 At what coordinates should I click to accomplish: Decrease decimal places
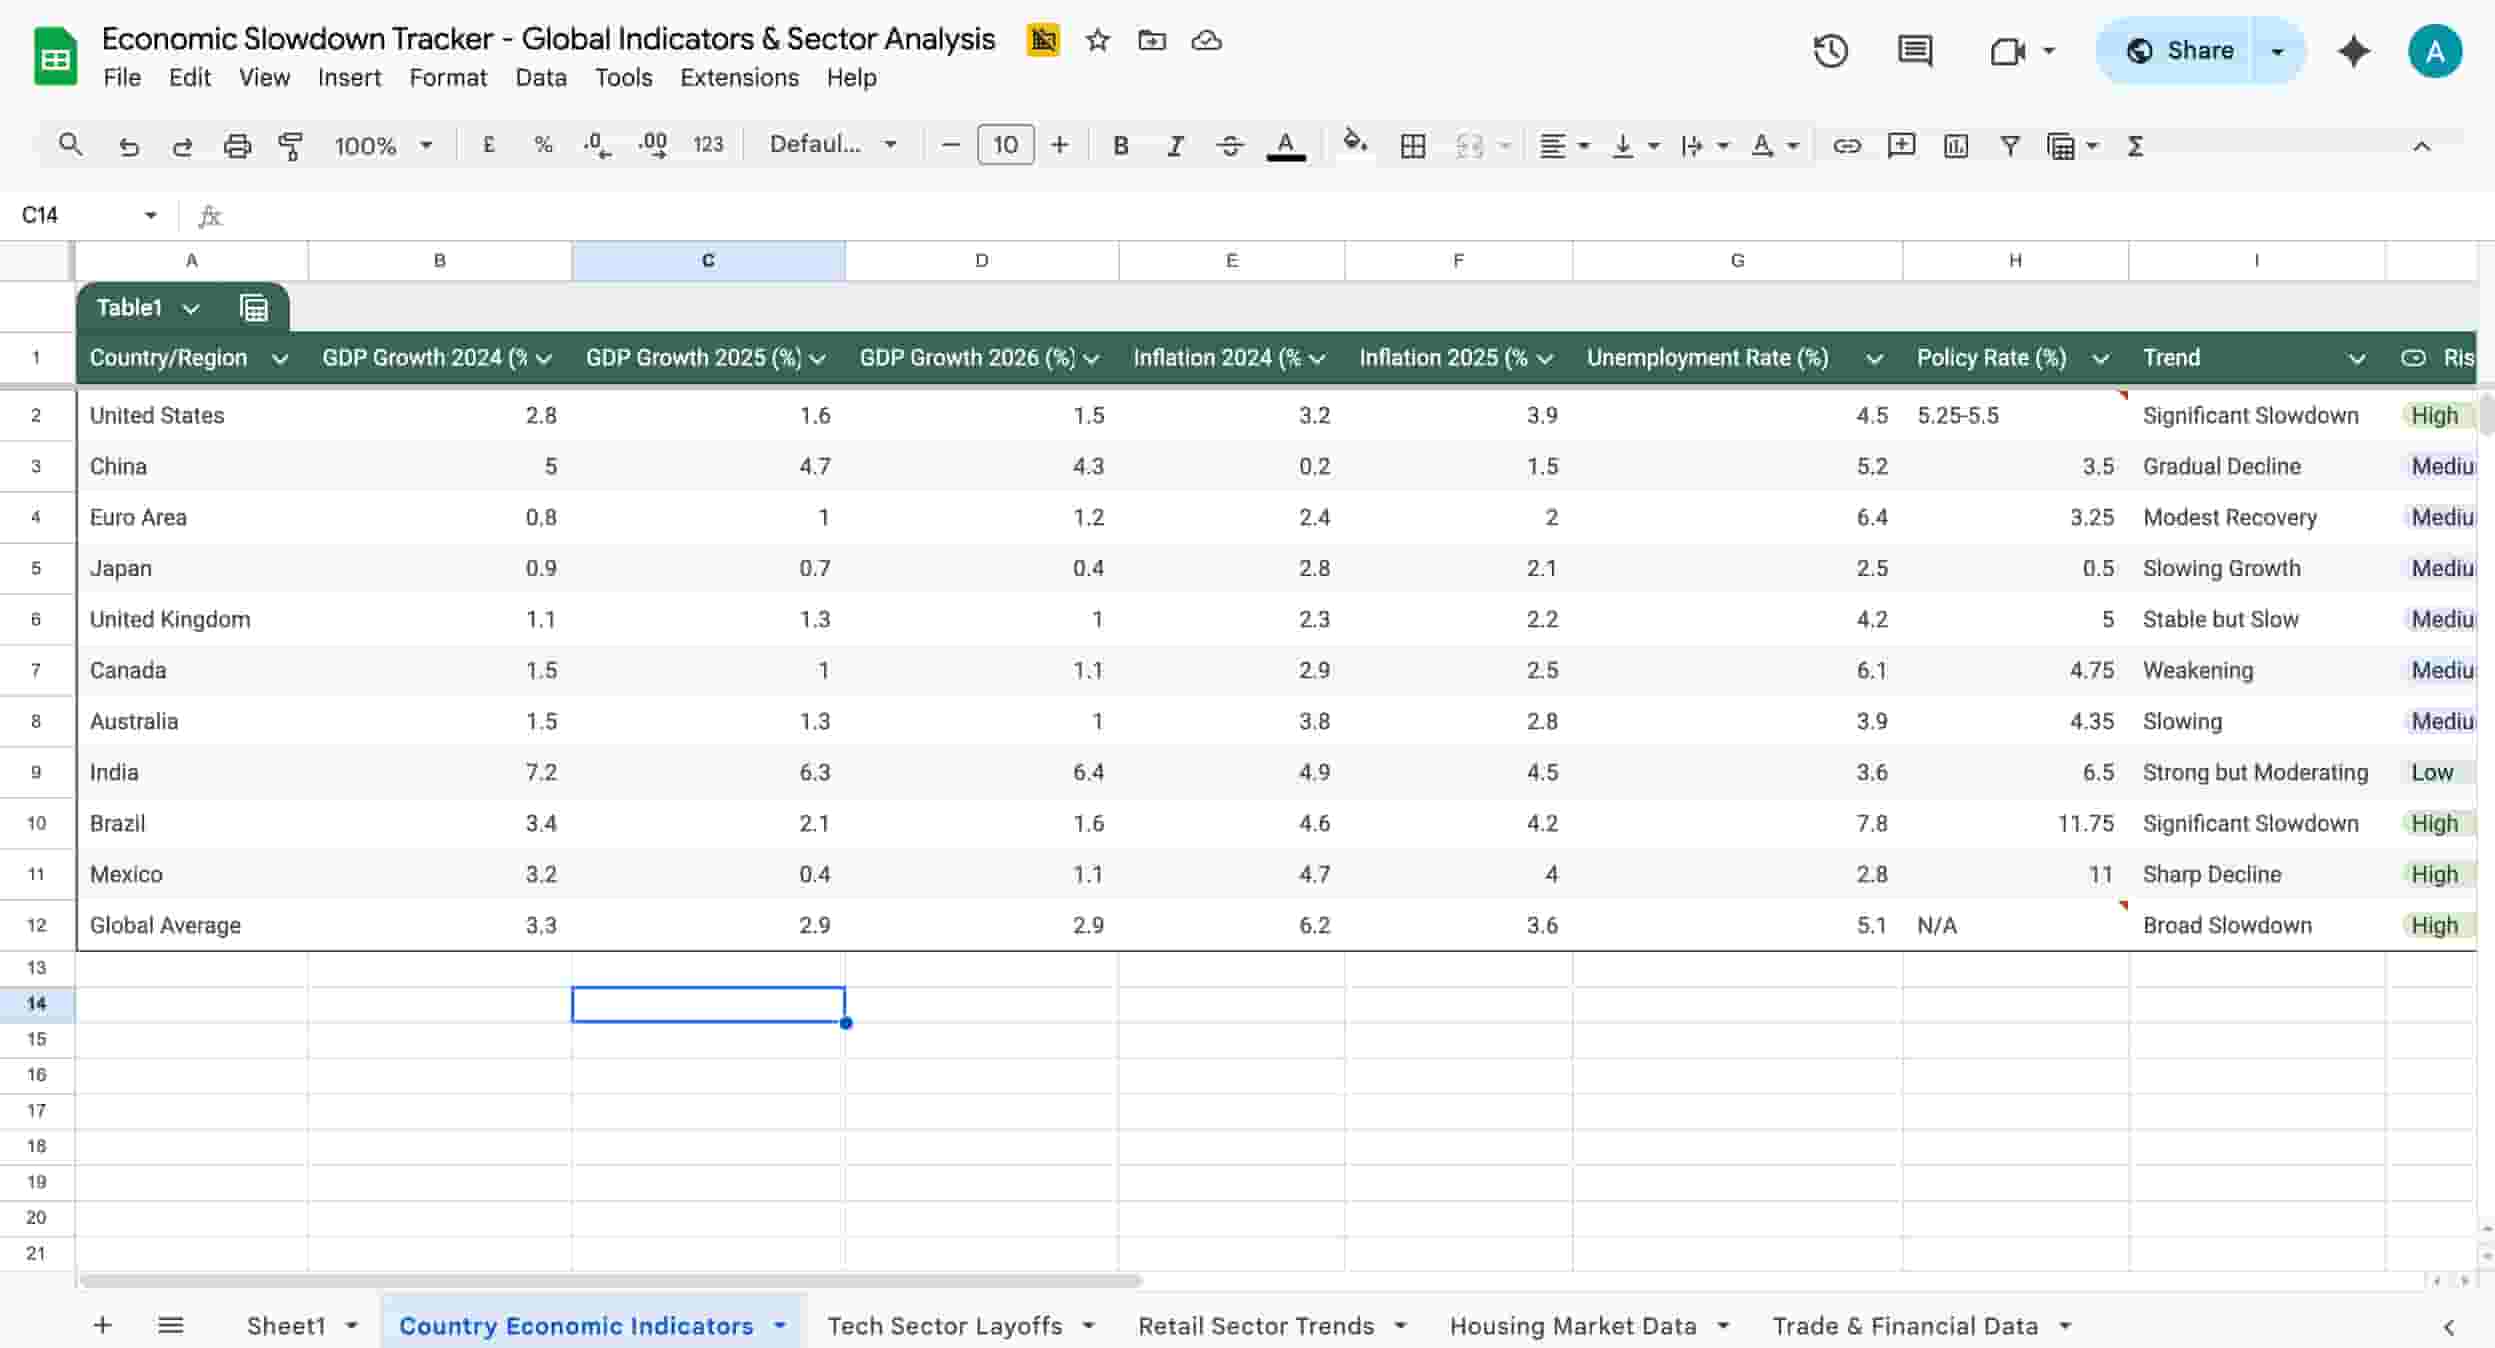click(x=597, y=145)
